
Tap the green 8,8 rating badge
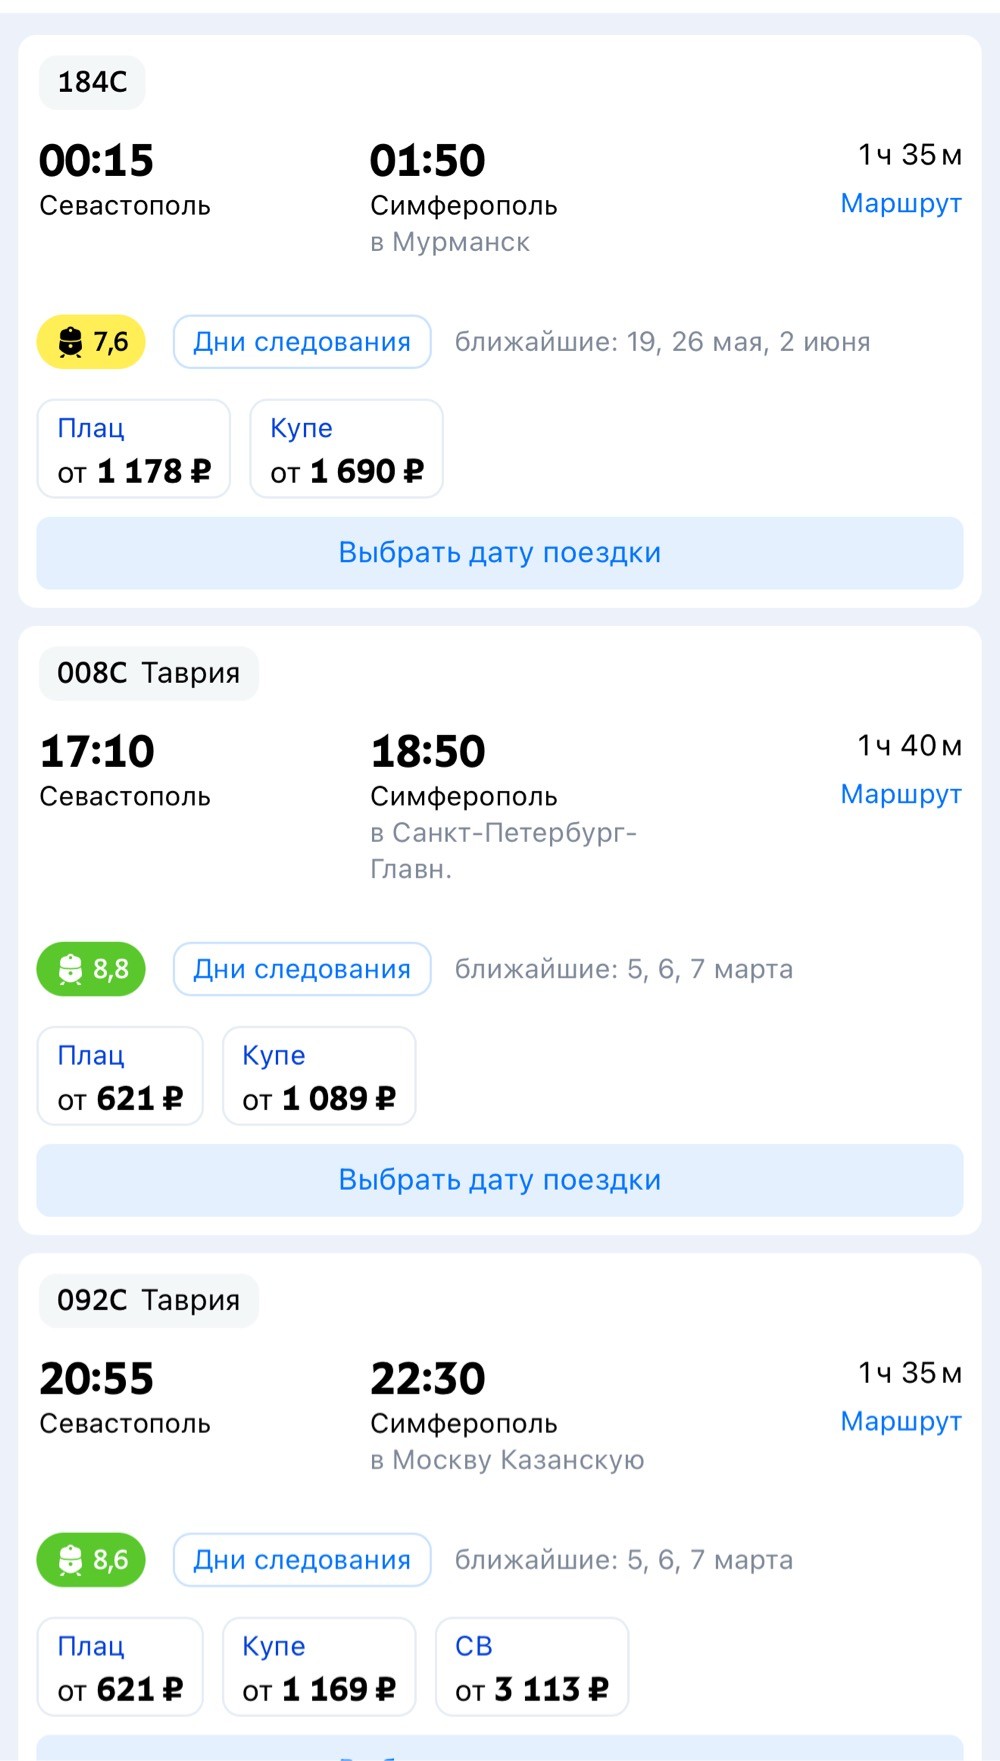click(91, 969)
